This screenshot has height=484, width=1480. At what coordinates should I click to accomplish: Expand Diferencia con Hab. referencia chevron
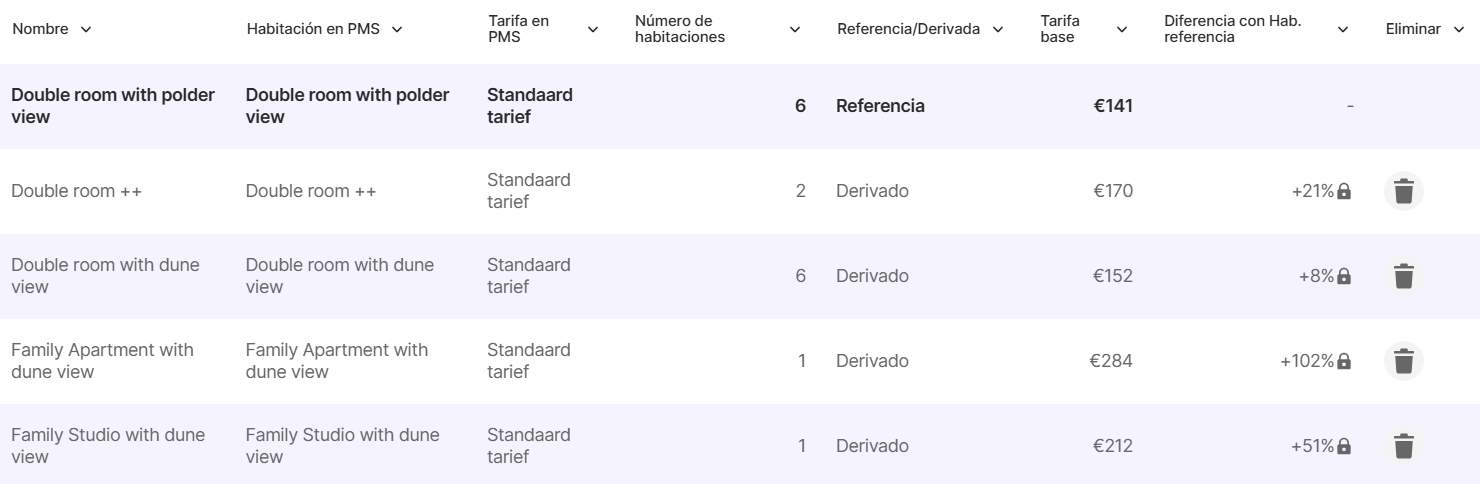click(x=1343, y=29)
